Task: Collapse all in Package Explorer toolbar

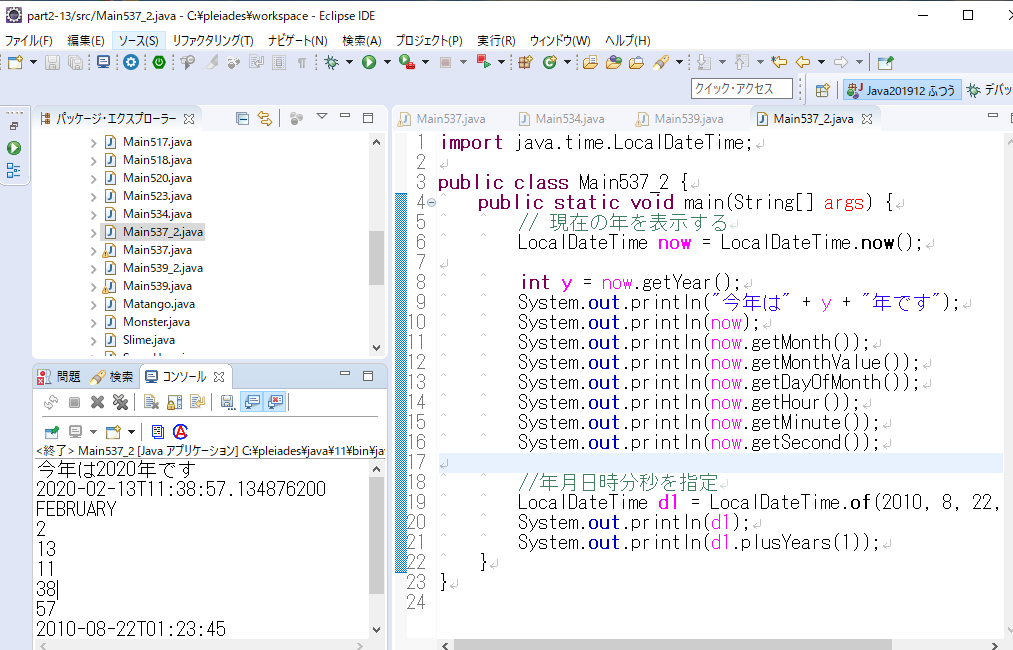Action: [243, 119]
